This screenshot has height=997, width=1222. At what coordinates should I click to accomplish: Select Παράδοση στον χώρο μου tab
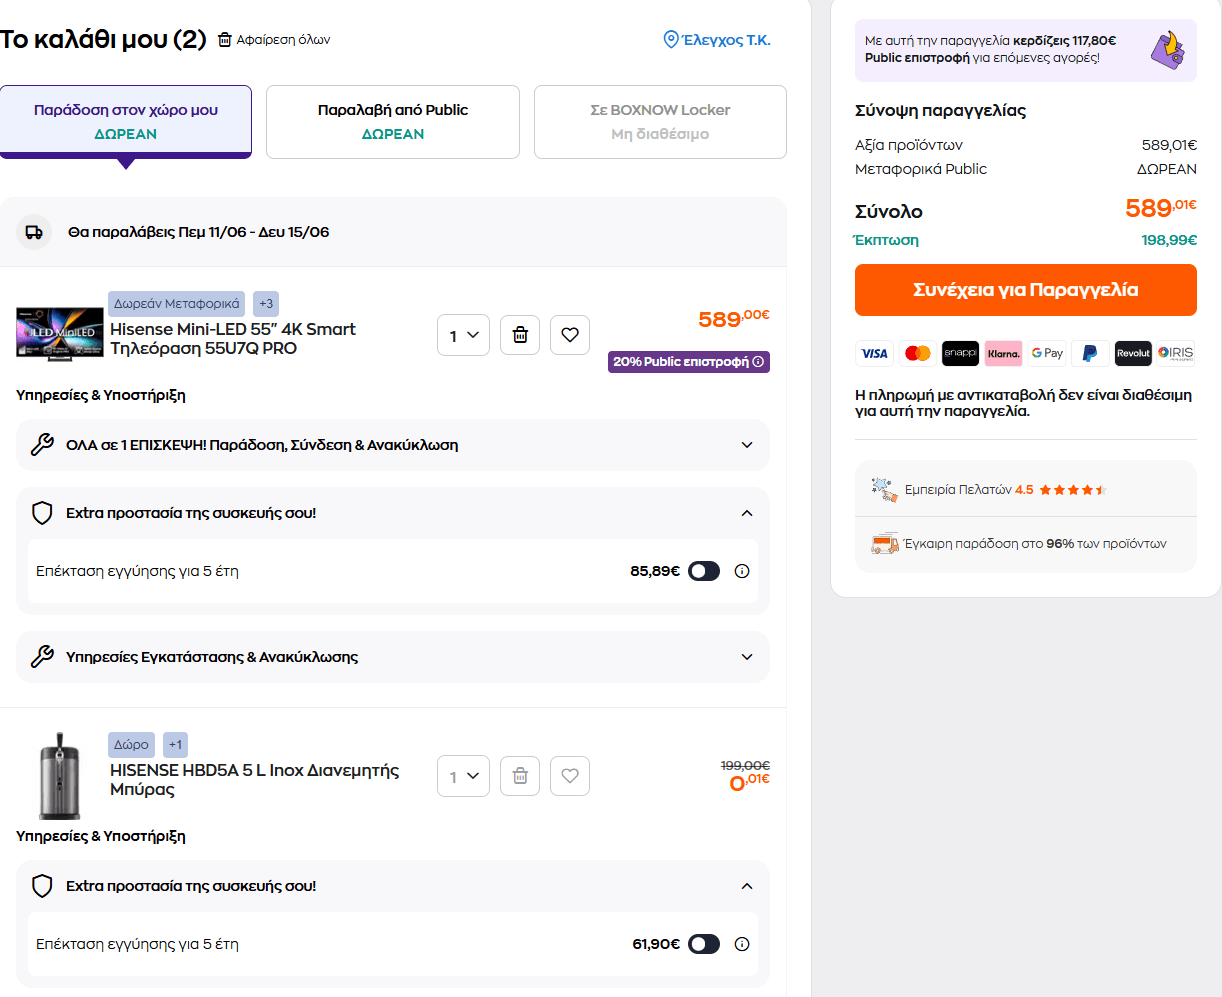point(126,121)
